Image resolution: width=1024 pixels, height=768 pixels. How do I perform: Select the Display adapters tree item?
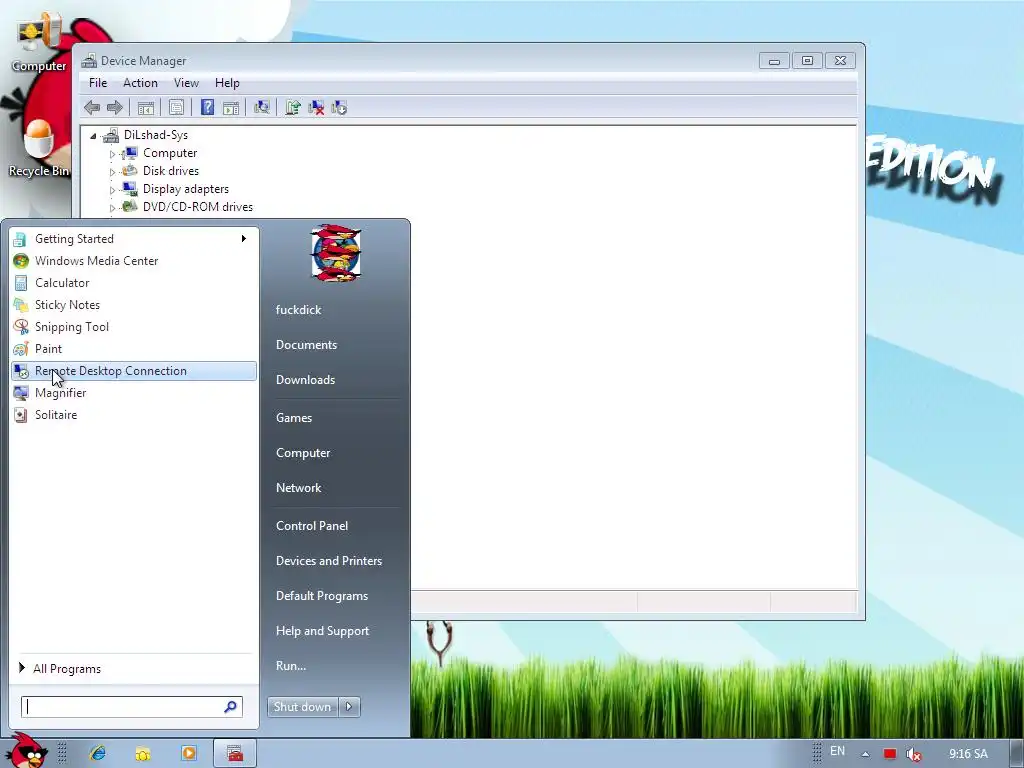[185, 189]
